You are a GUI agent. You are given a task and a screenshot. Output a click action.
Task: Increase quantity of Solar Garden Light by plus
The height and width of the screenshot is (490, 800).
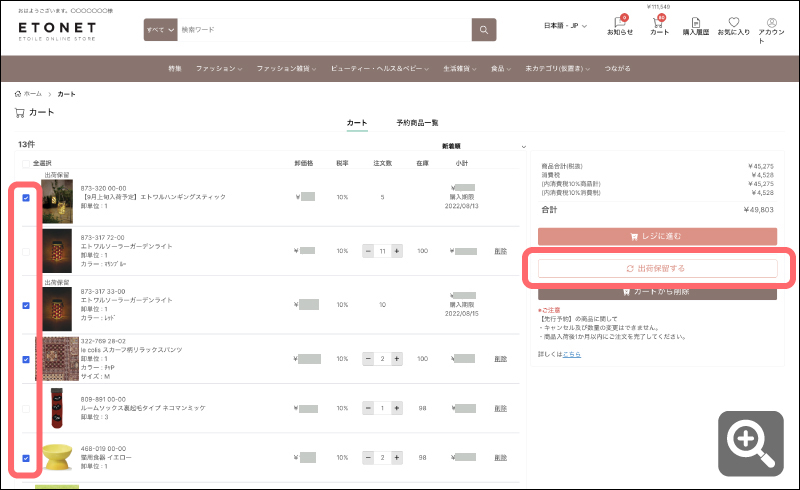tap(396, 251)
